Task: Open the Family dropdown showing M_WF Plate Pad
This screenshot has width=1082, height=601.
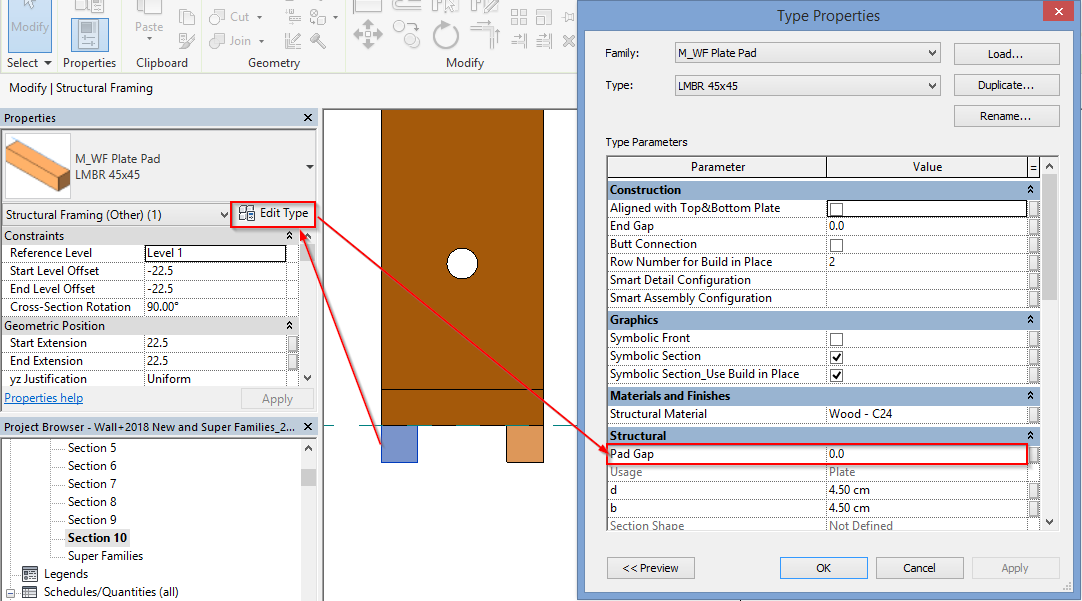Action: [806, 53]
